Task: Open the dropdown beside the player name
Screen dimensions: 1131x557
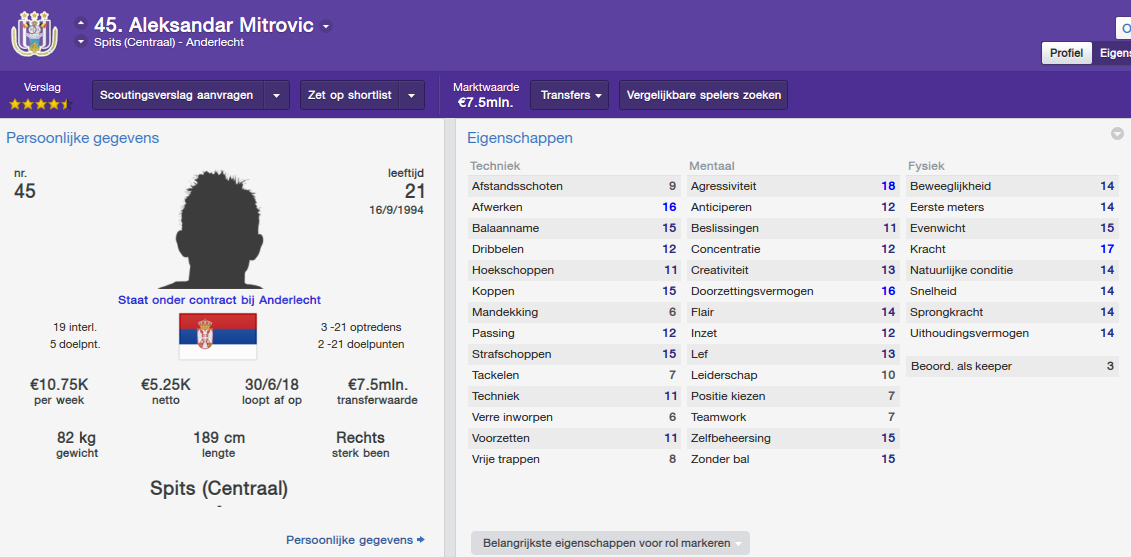Action: pyautogui.click(x=326, y=26)
